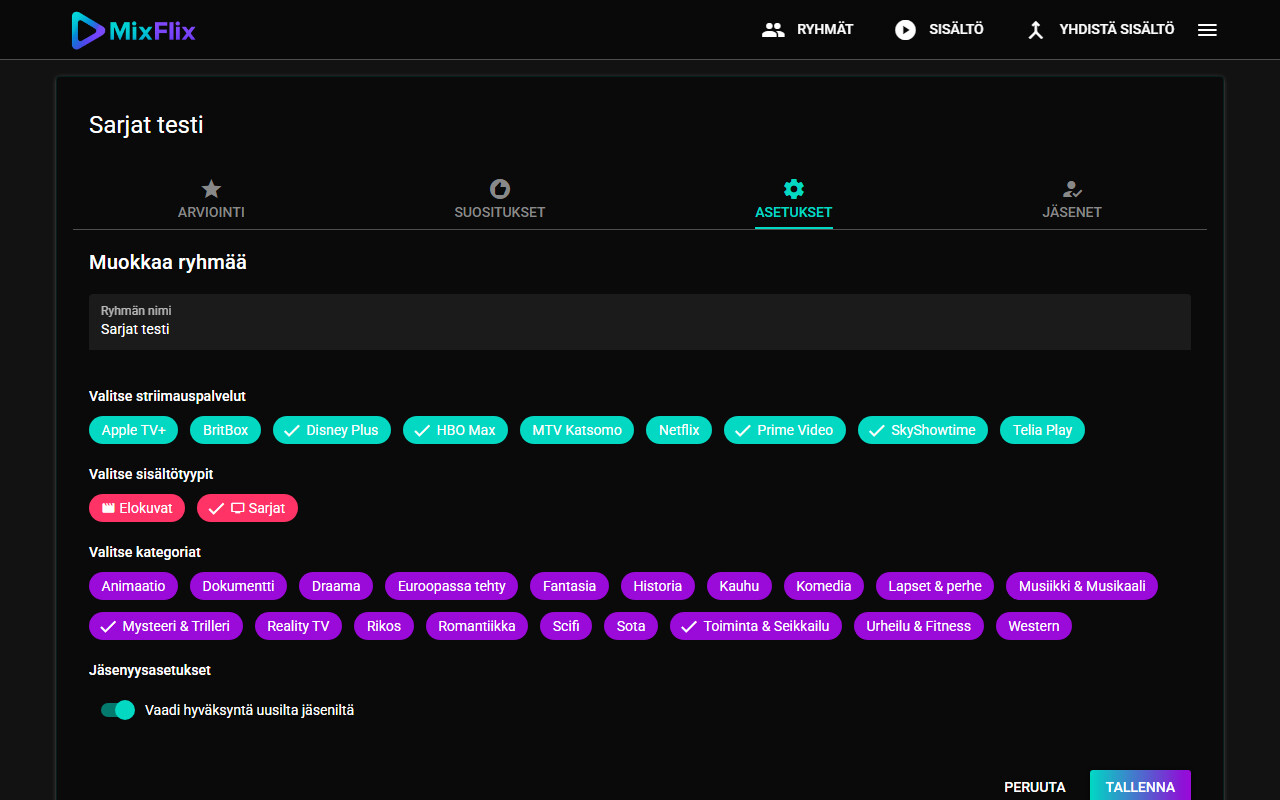
Task: Select the Scifi category chip
Action: point(566,626)
